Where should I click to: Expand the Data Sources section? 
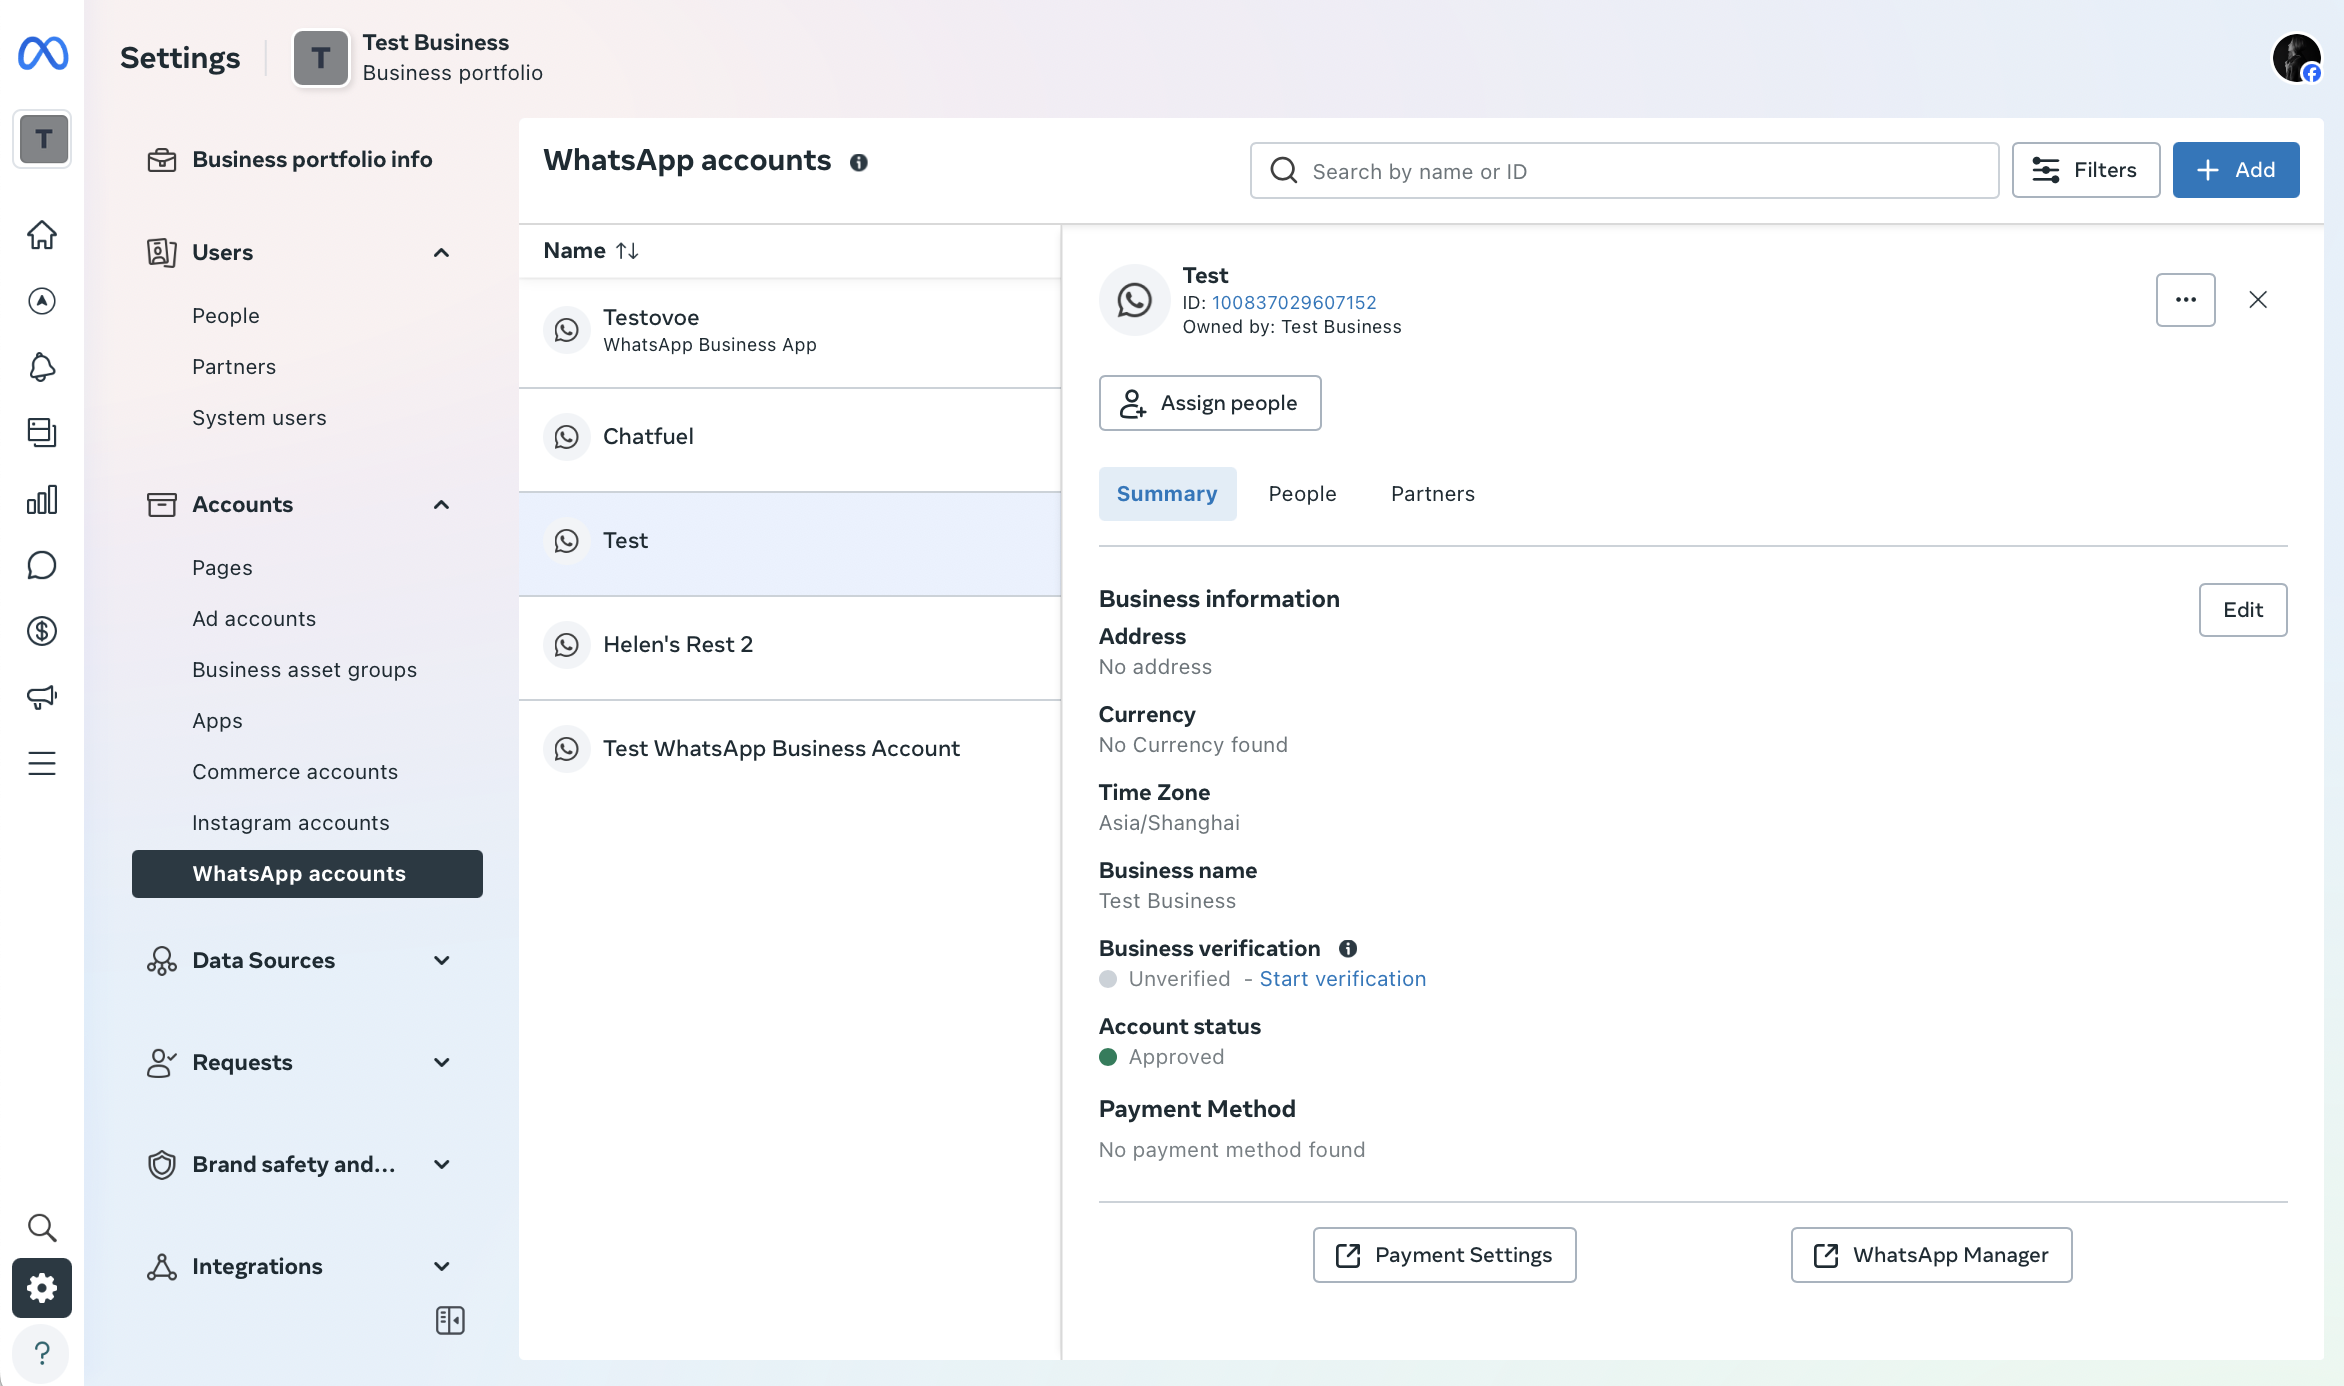[x=441, y=961]
